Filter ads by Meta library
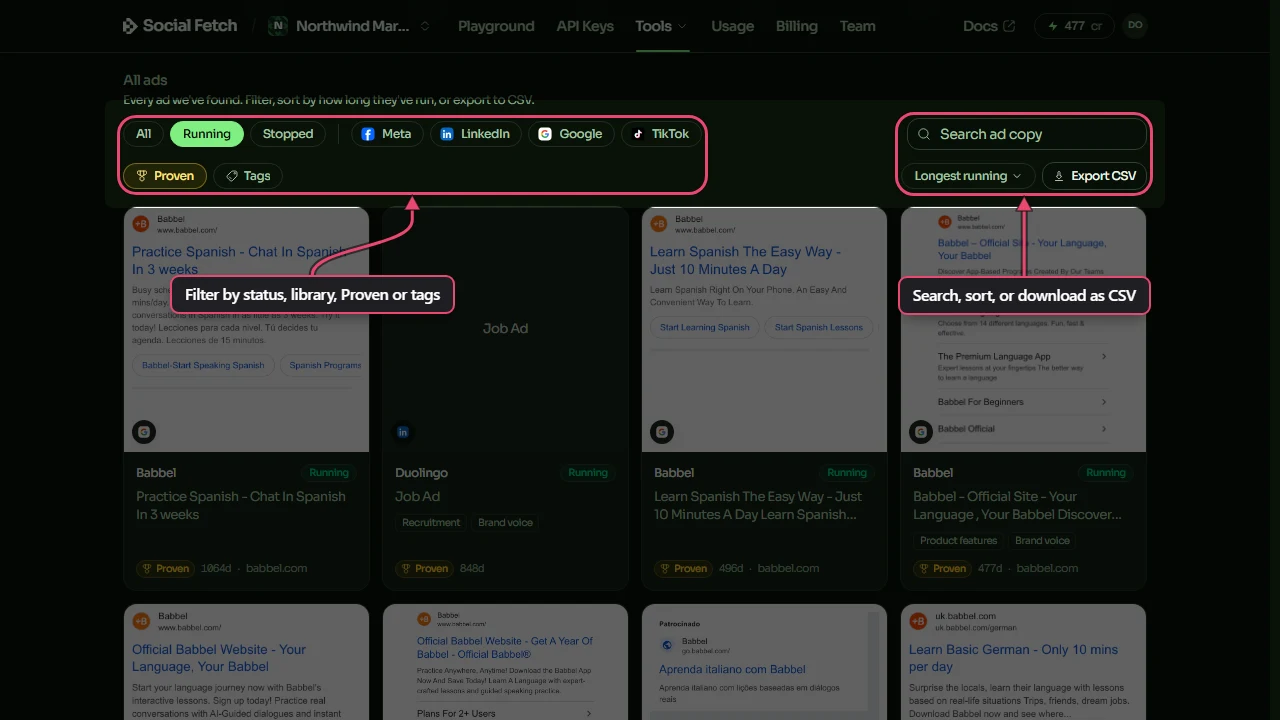The height and width of the screenshot is (720, 1280). pyautogui.click(x=386, y=134)
